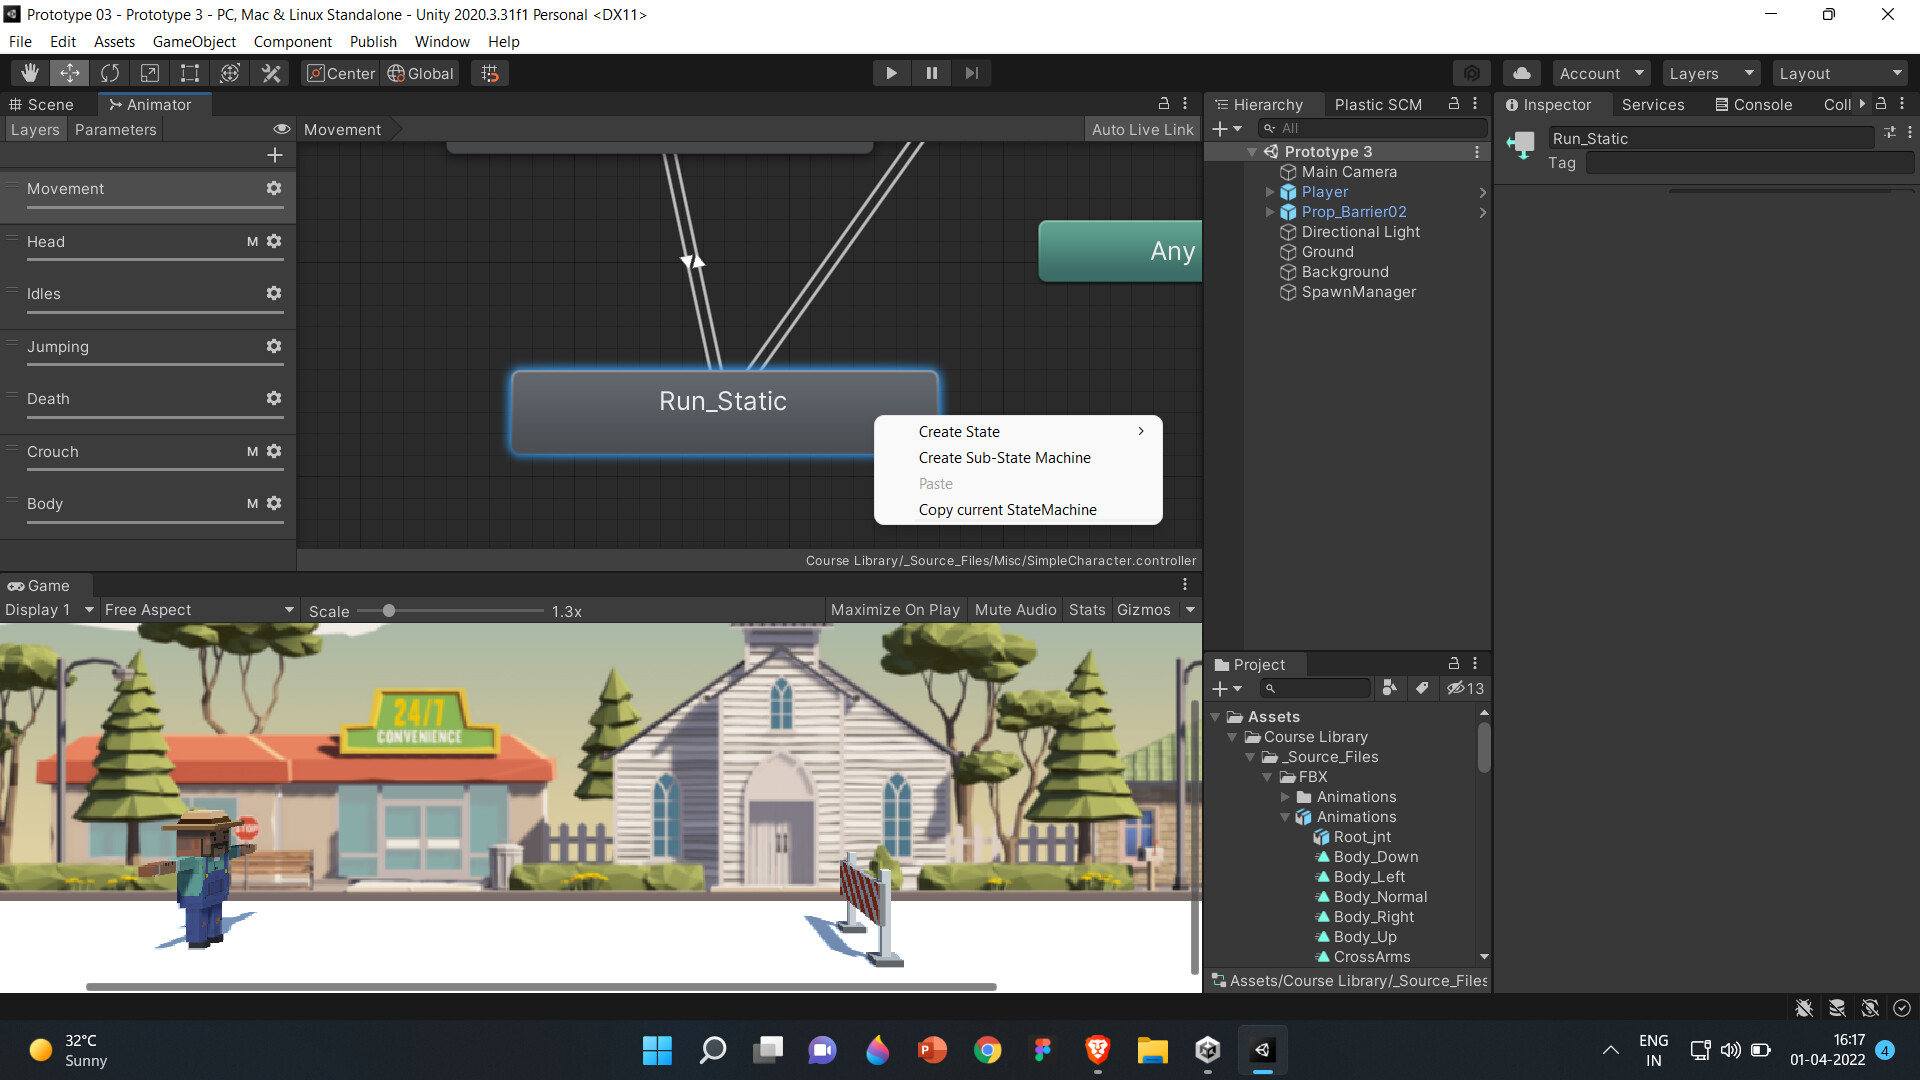
Task: Expand the Player object in the Hierarchy
Action: tap(1270, 192)
